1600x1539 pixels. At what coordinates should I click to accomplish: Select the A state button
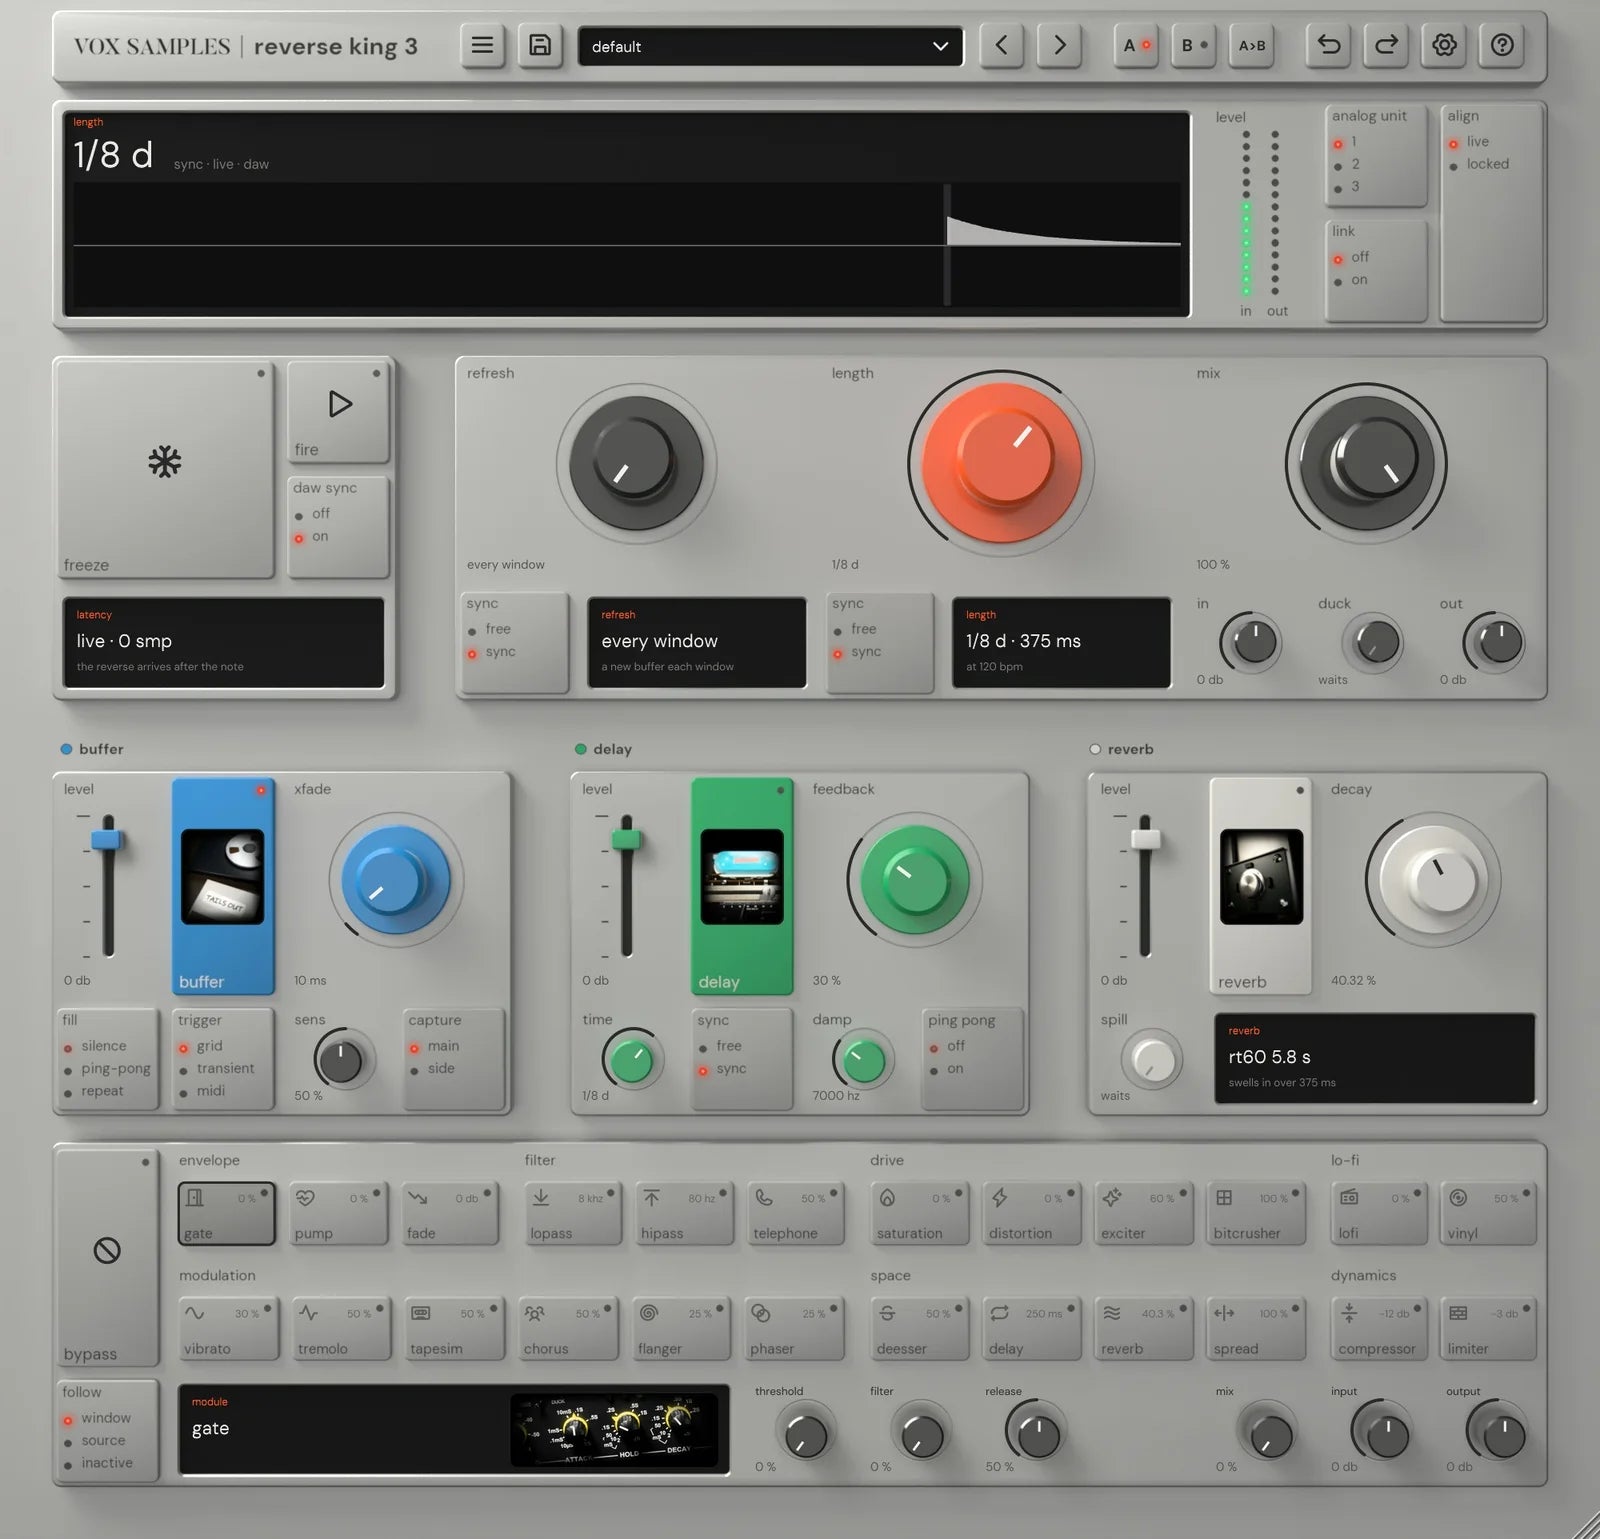[x=1136, y=46]
